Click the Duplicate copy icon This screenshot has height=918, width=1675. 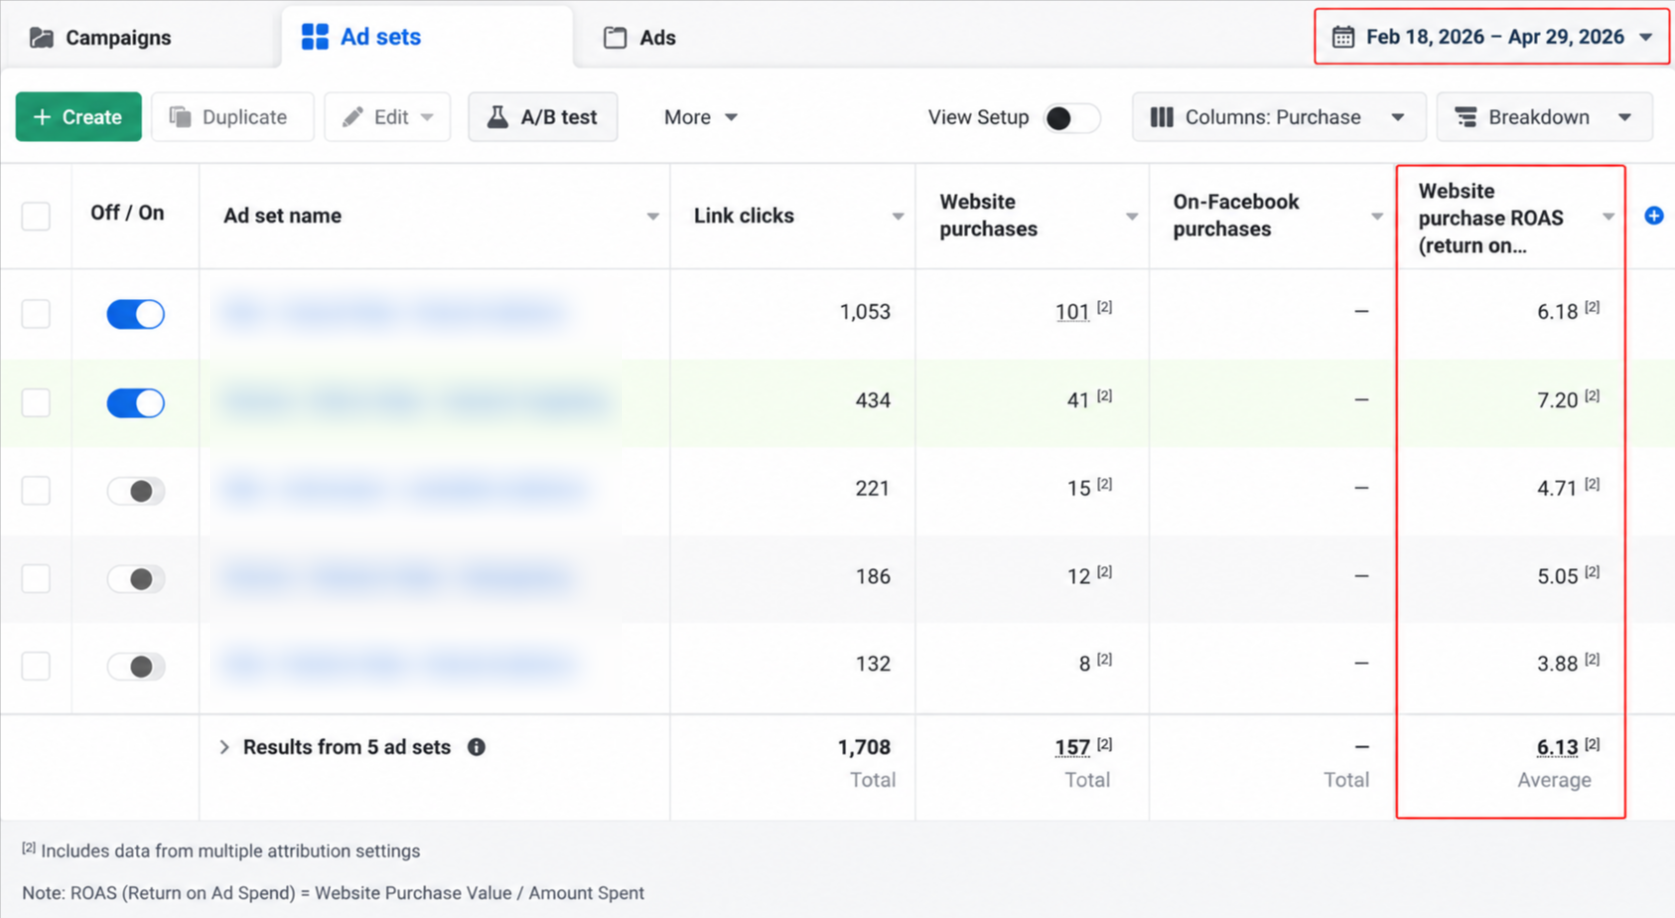click(x=180, y=117)
